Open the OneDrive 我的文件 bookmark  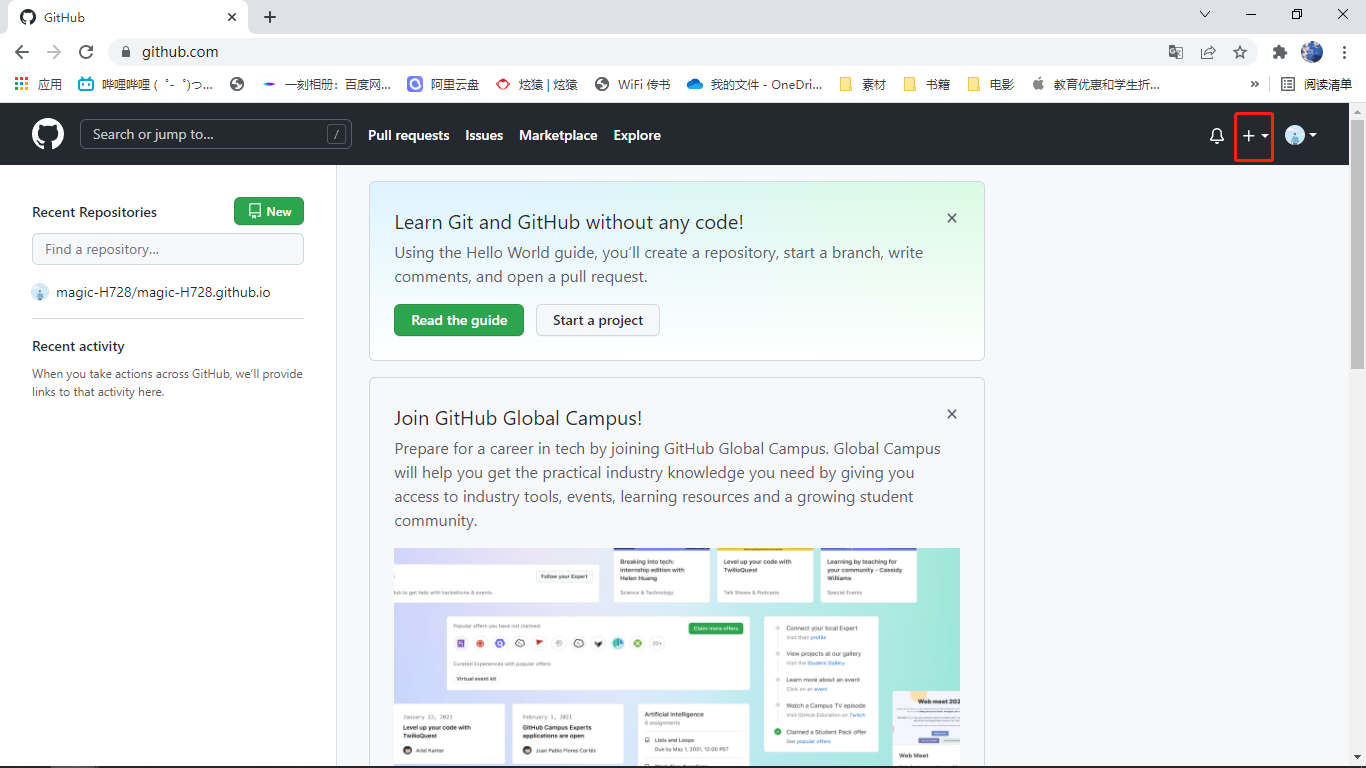coord(755,84)
